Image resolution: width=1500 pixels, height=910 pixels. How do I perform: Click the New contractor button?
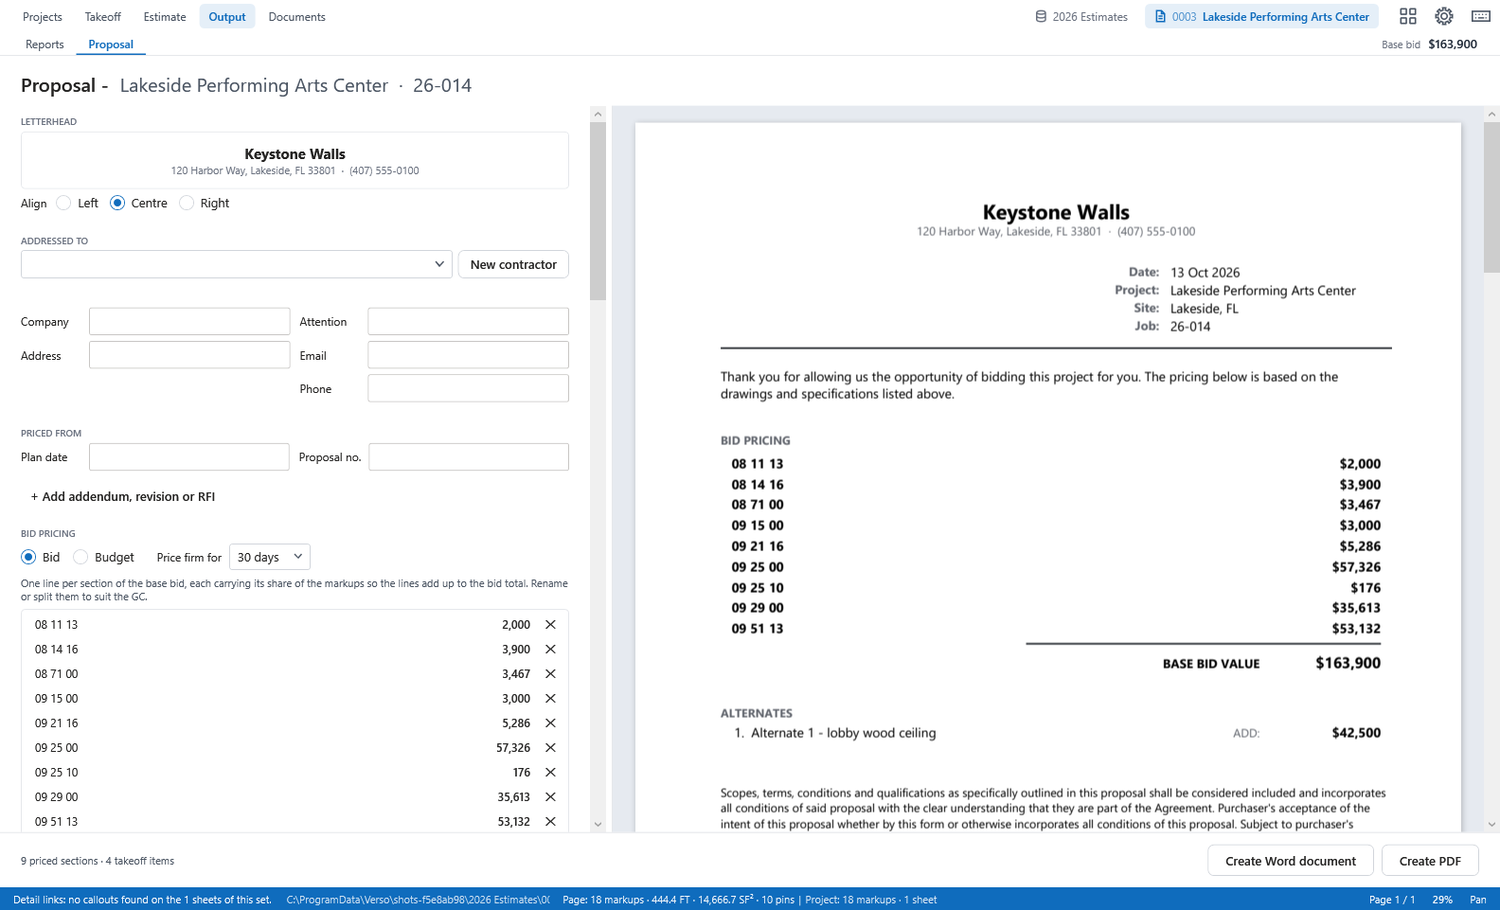click(x=513, y=264)
